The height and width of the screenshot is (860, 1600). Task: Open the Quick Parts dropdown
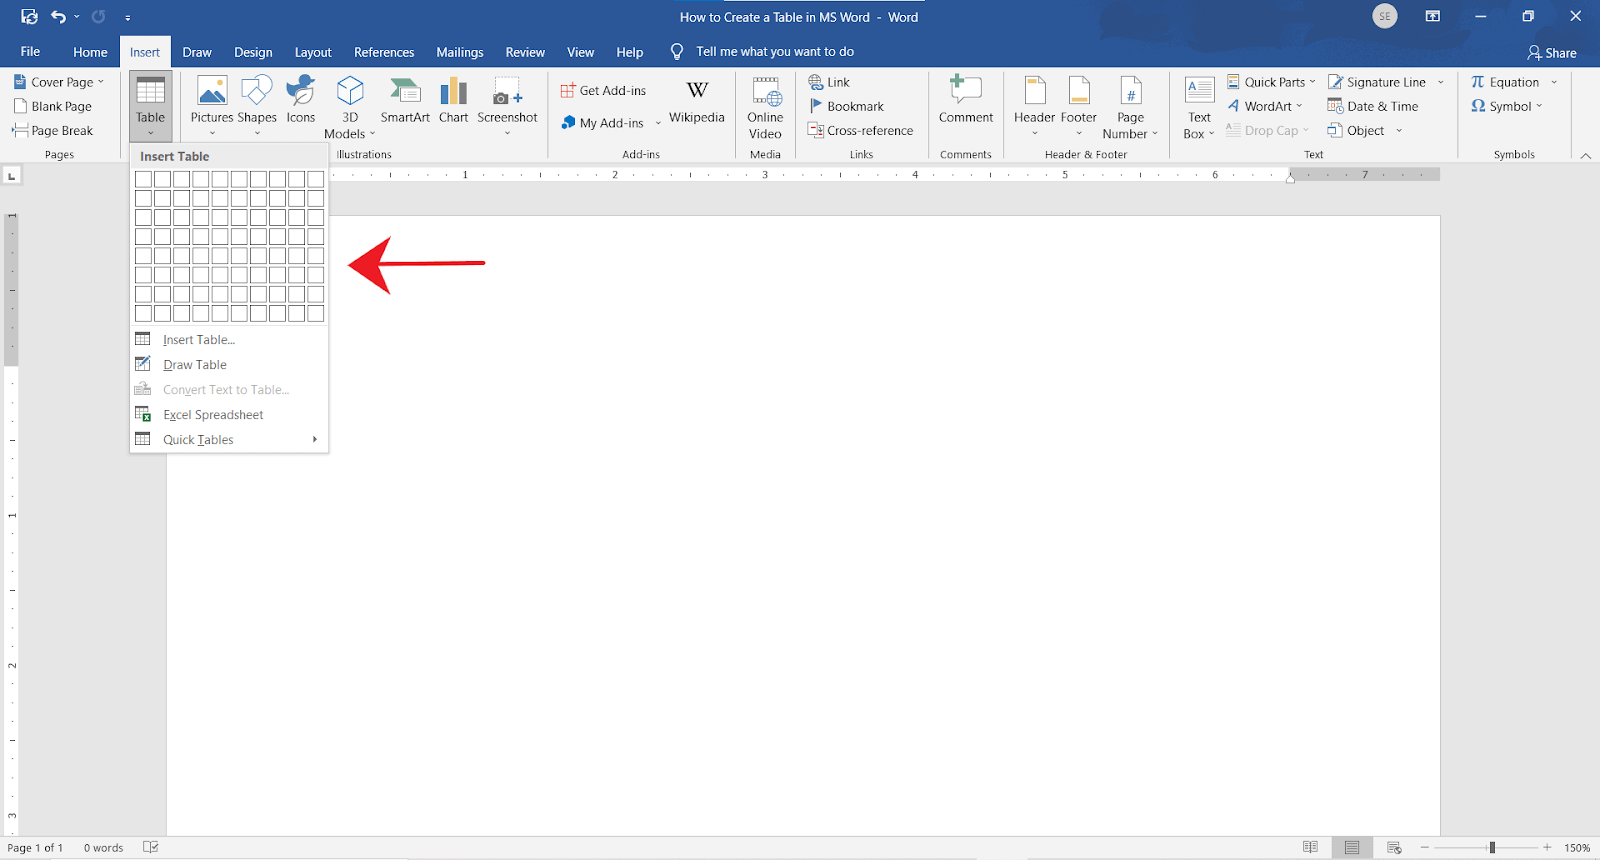tap(1271, 82)
